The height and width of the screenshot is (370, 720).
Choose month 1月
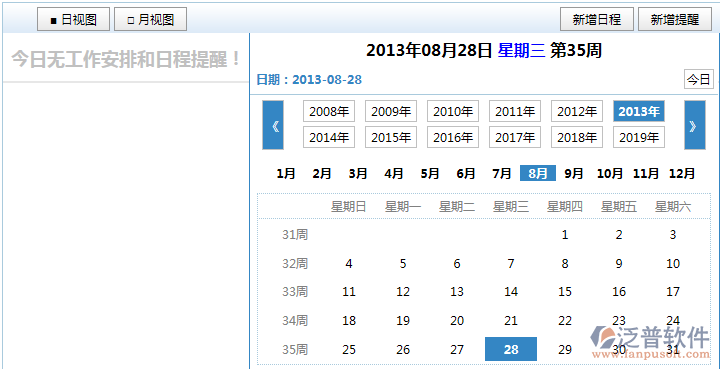tap(286, 174)
